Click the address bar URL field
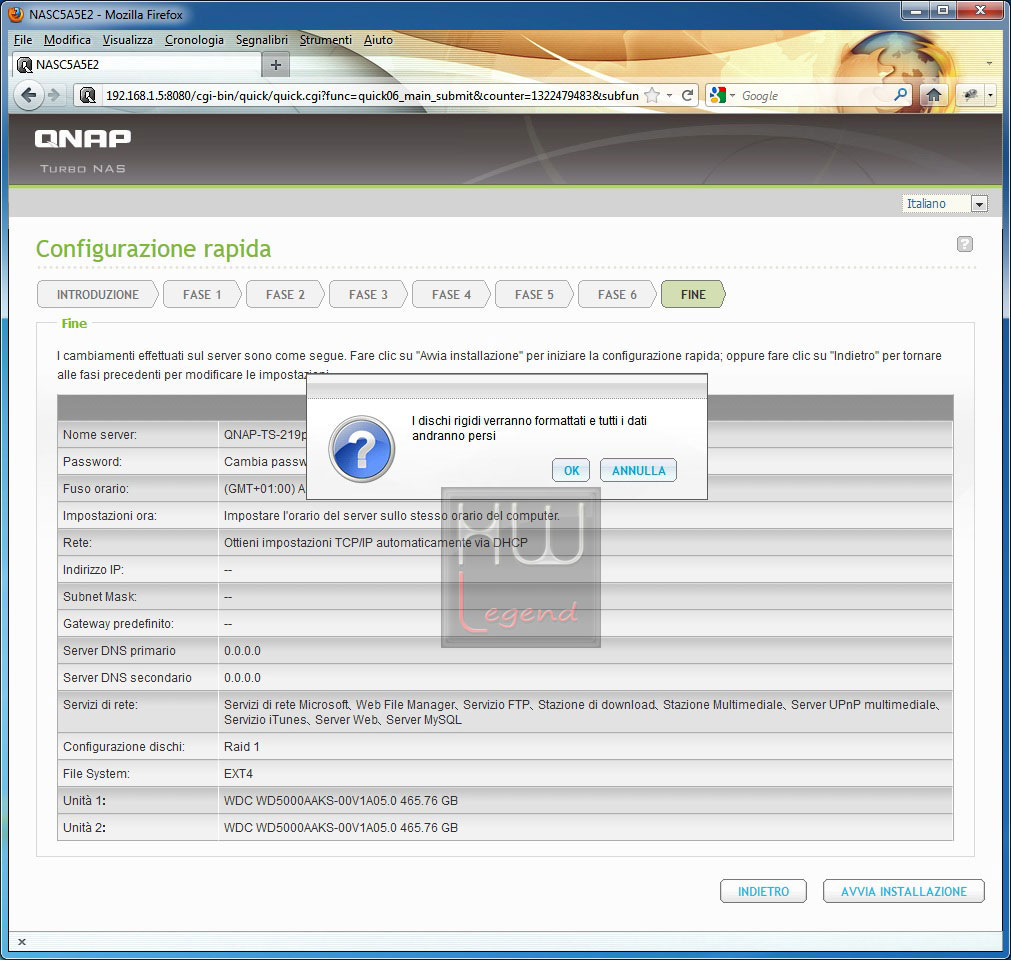Screen dimensions: 1011x960 coord(372,95)
